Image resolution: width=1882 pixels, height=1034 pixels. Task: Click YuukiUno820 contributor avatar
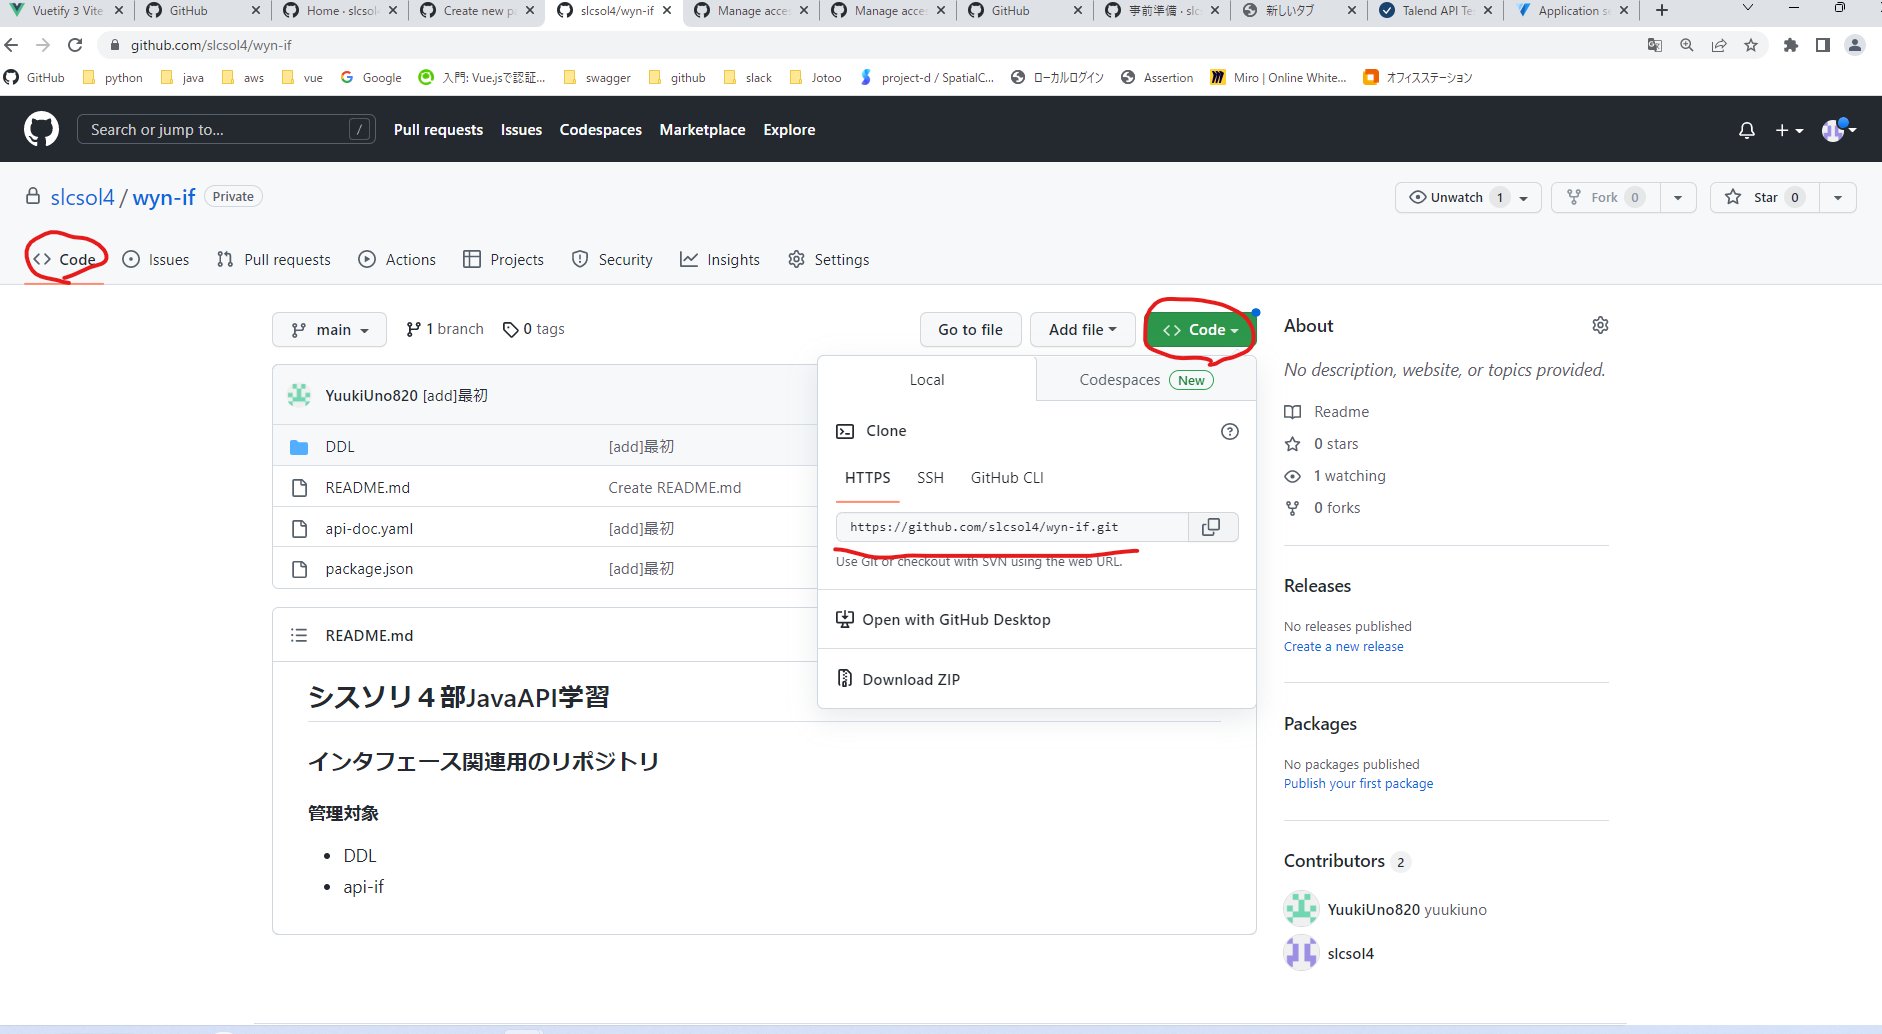pos(1301,909)
